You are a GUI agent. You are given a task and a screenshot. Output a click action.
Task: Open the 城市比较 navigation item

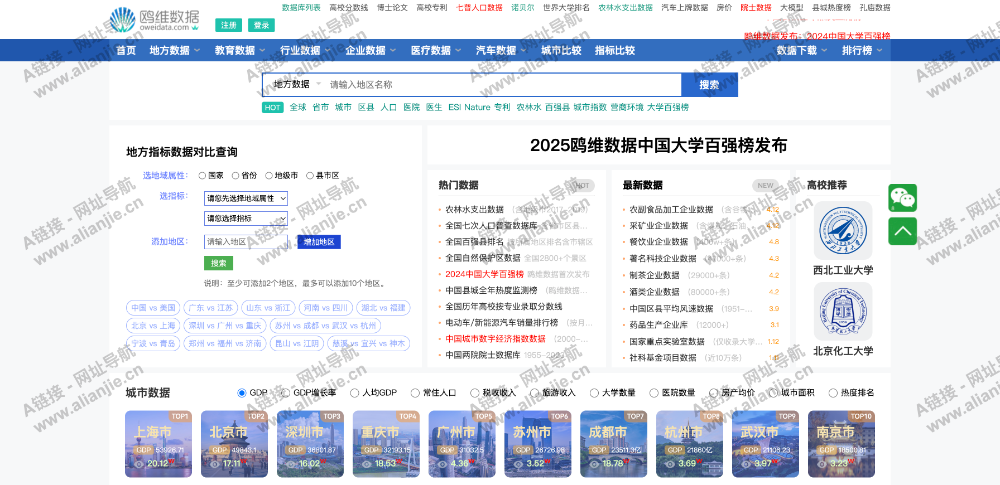561,50
